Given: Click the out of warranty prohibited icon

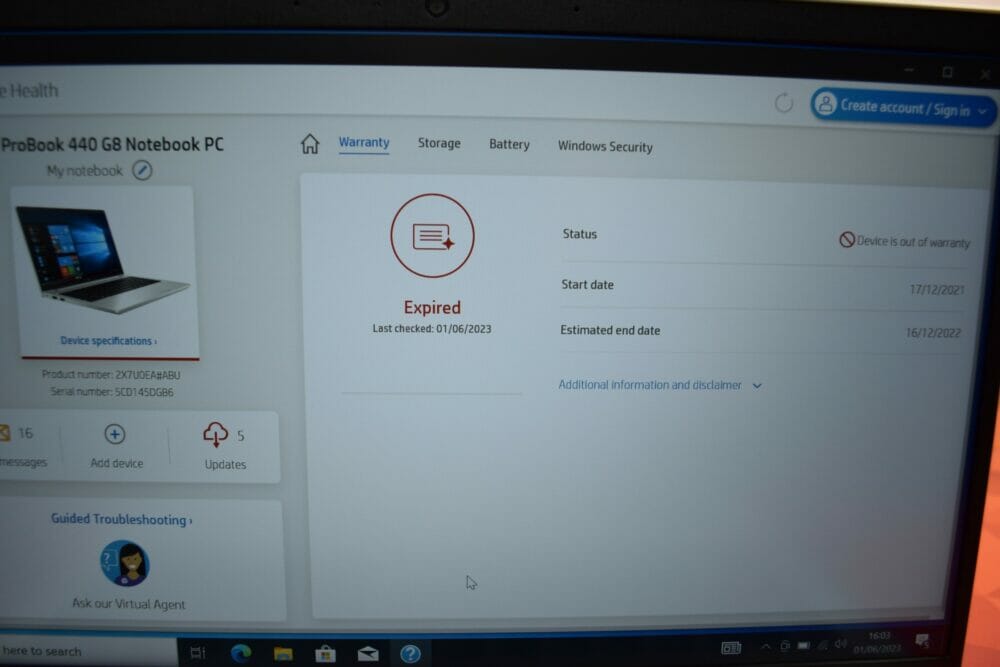Looking at the screenshot, I should [x=846, y=240].
